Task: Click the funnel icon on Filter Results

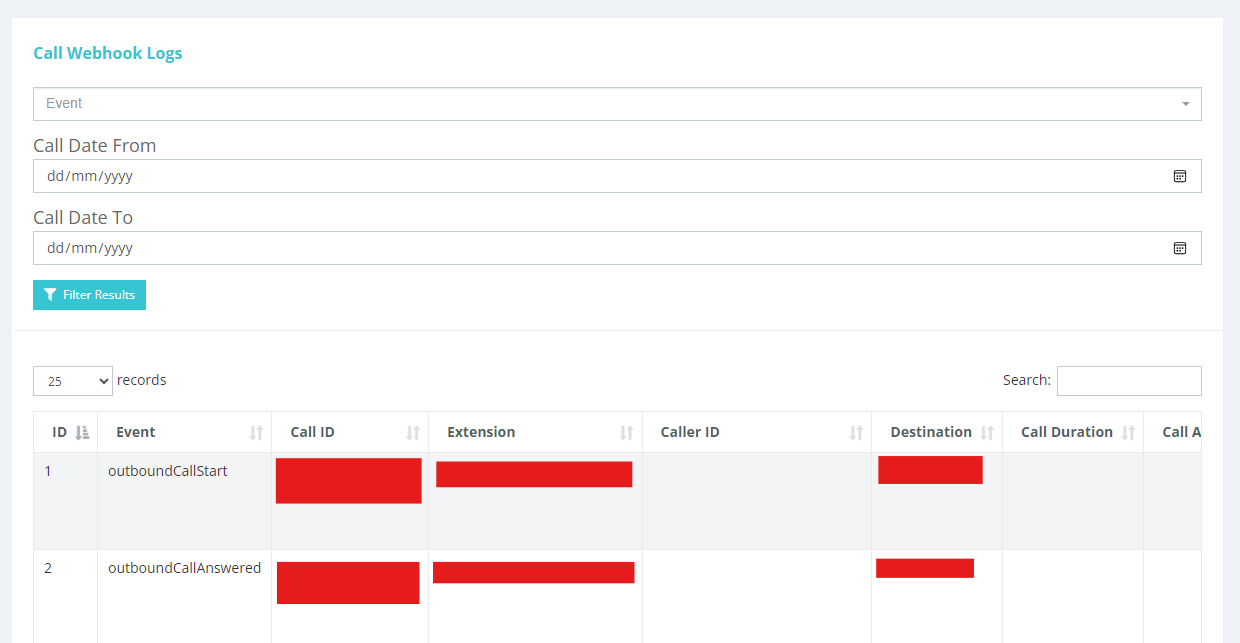Action: 51,294
